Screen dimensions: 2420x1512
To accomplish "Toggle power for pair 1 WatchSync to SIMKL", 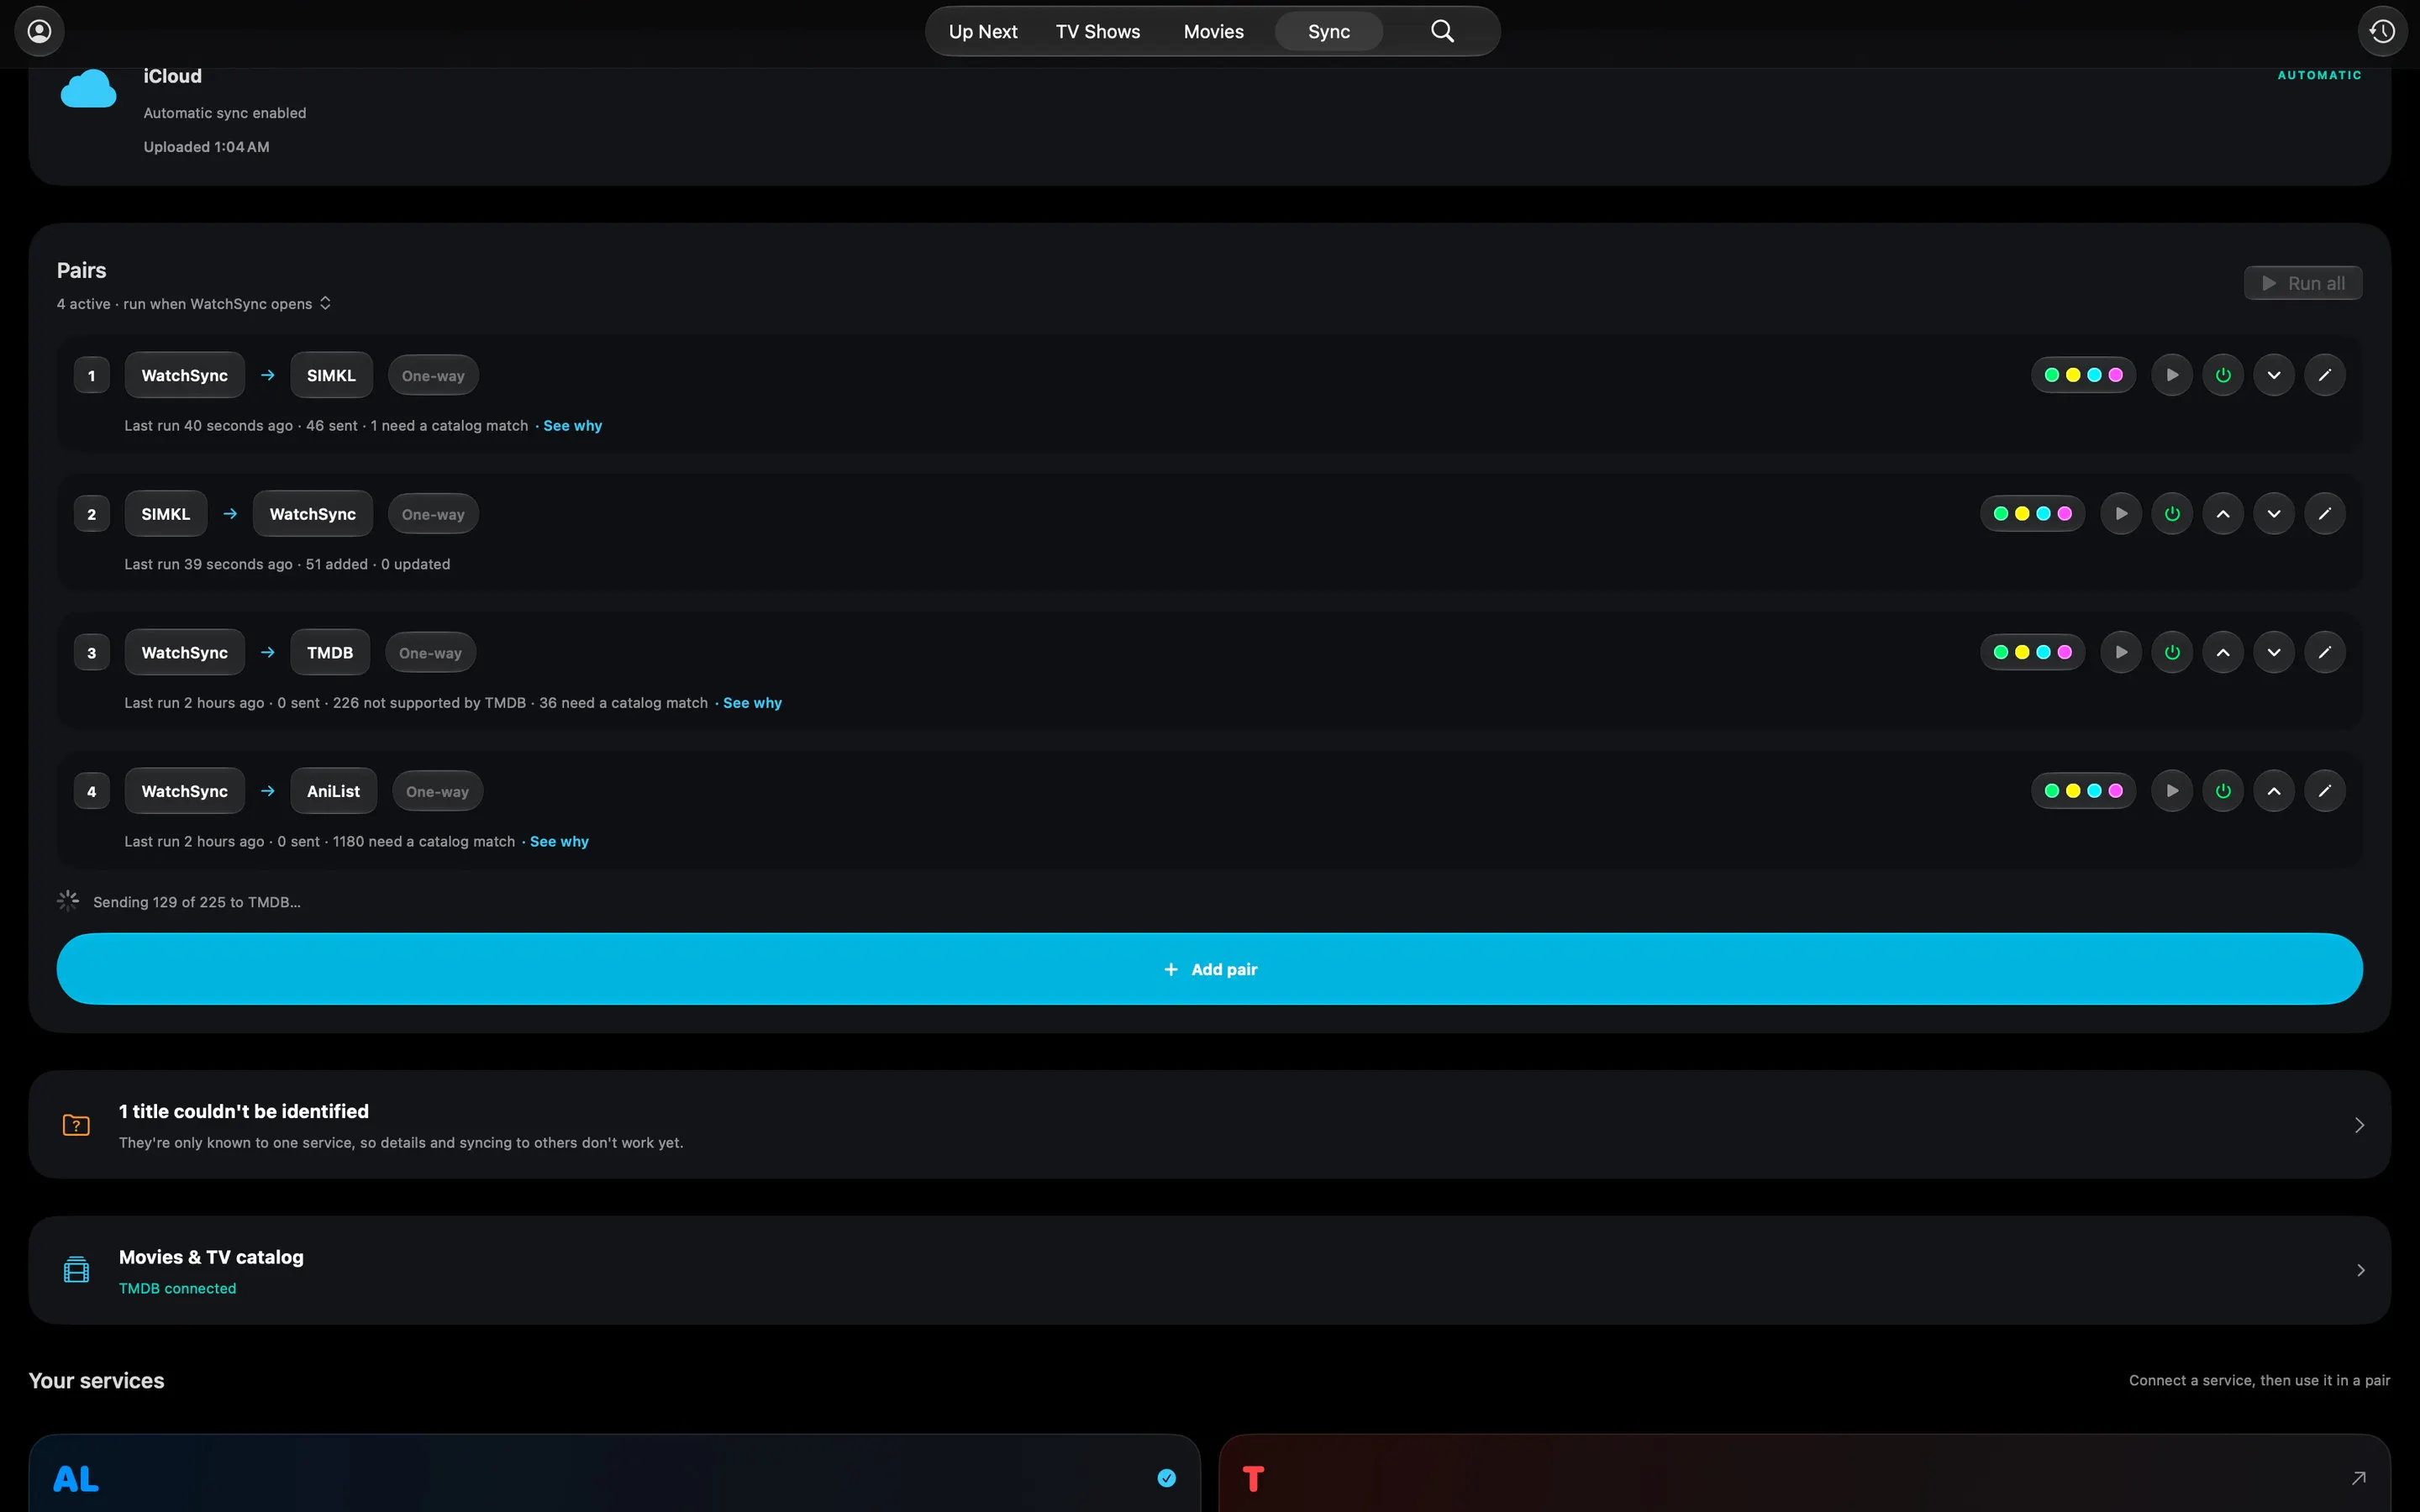I will (2222, 375).
